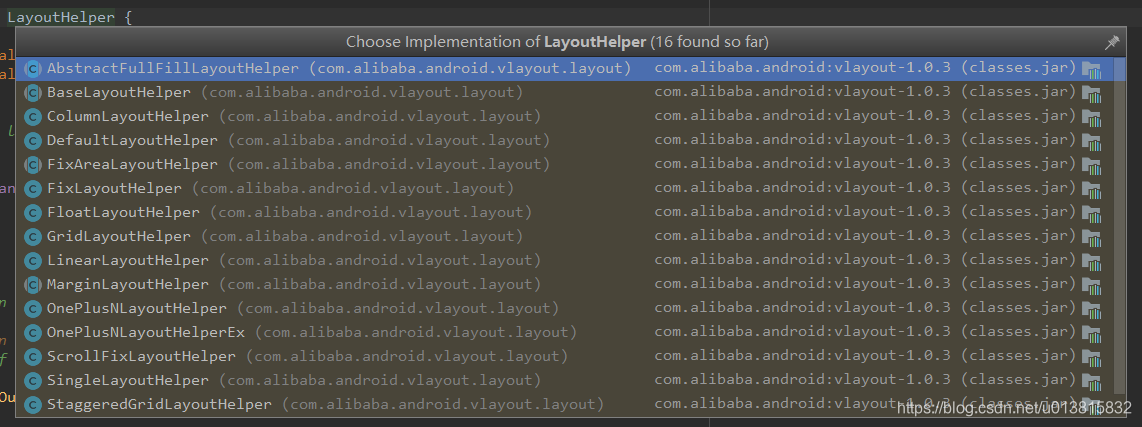Viewport: 1142px width, 427px height.
Task: Click library icon on AbstractFullFillLayoutHelper row
Action: pos(1091,70)
